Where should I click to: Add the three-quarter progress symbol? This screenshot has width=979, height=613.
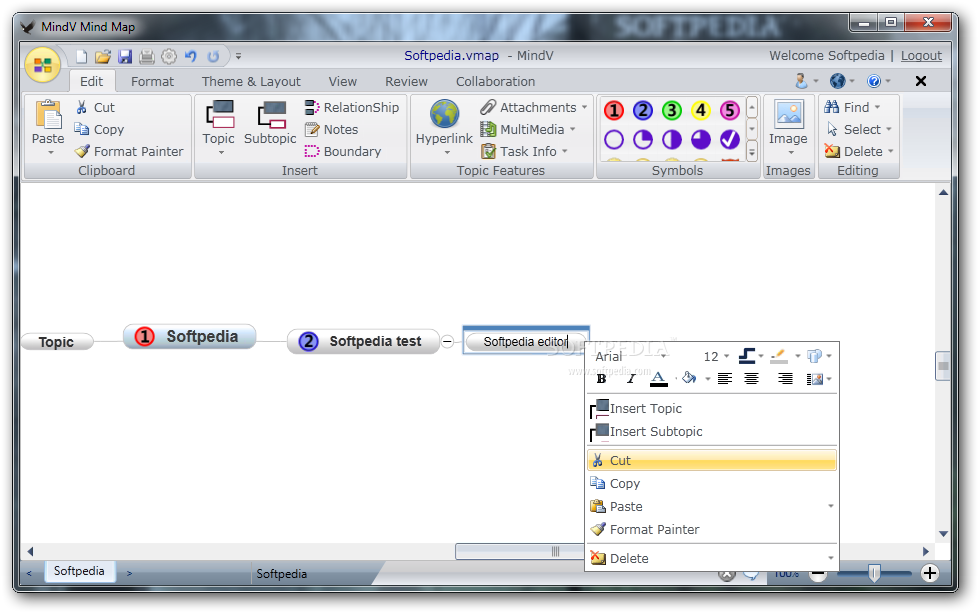click(701, 139)
